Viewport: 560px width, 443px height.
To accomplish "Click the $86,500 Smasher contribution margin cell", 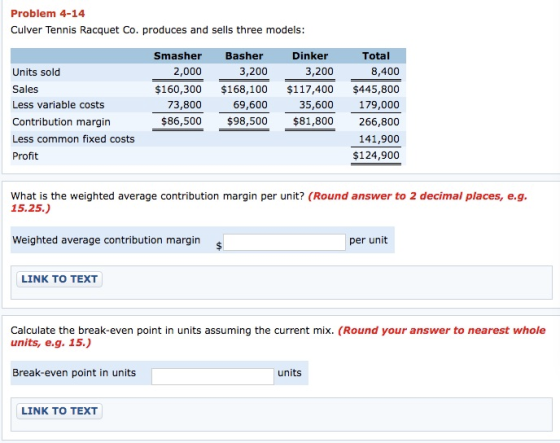I will click(x=181, y=121).
